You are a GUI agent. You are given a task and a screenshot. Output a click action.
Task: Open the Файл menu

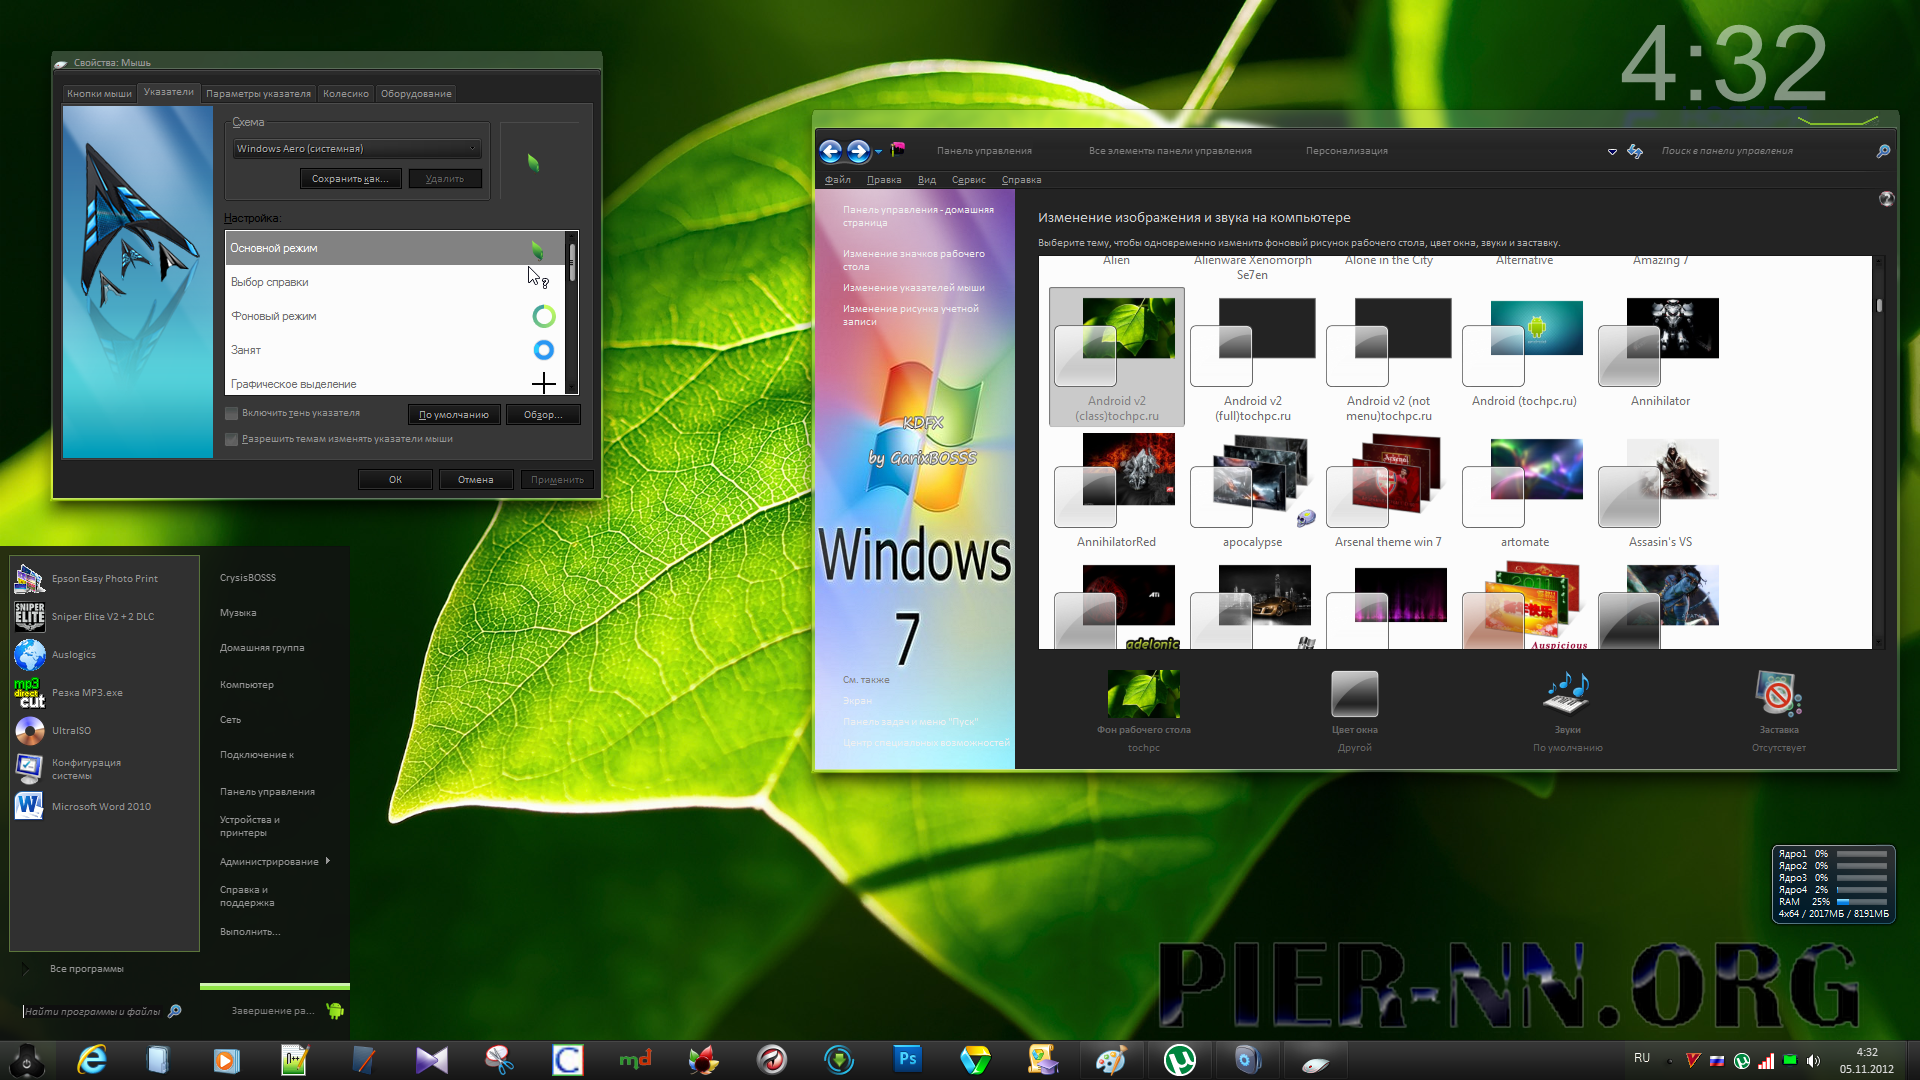coord(838,180)
